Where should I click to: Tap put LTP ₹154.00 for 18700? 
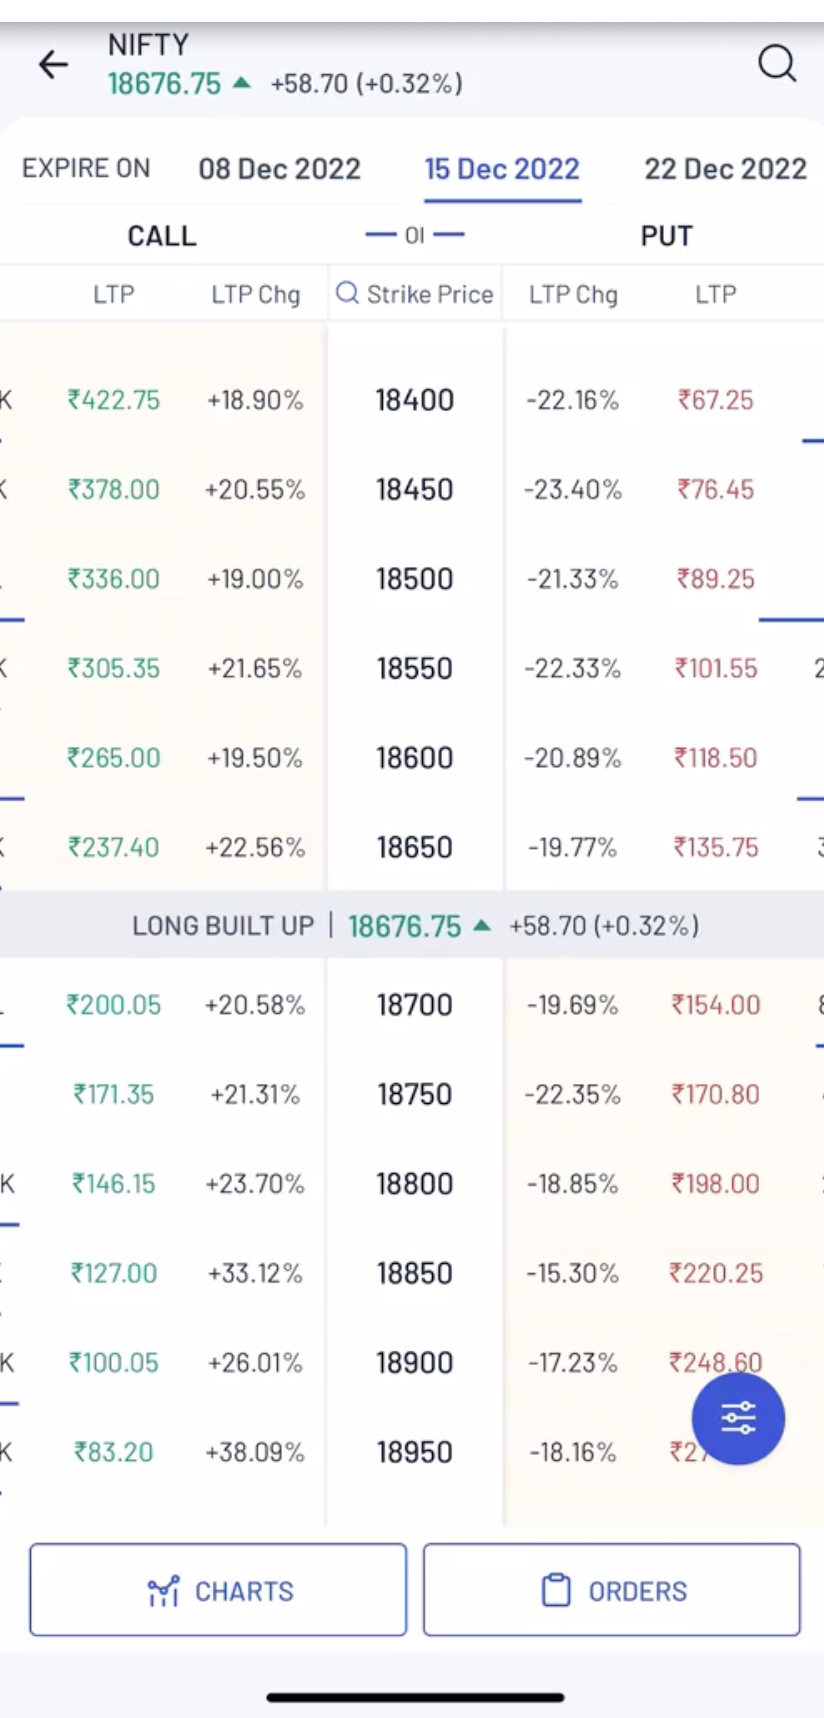[716, 1005]
